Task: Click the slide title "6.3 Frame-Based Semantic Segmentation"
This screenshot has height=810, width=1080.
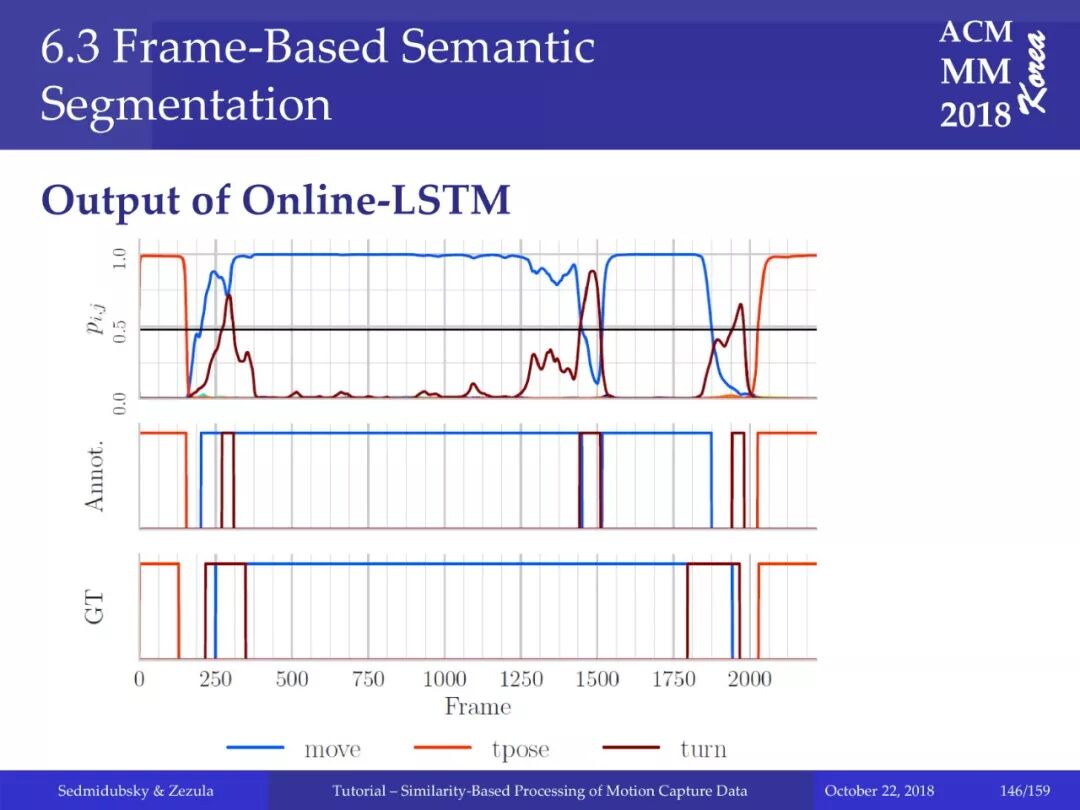Action: tap(318, 75)
